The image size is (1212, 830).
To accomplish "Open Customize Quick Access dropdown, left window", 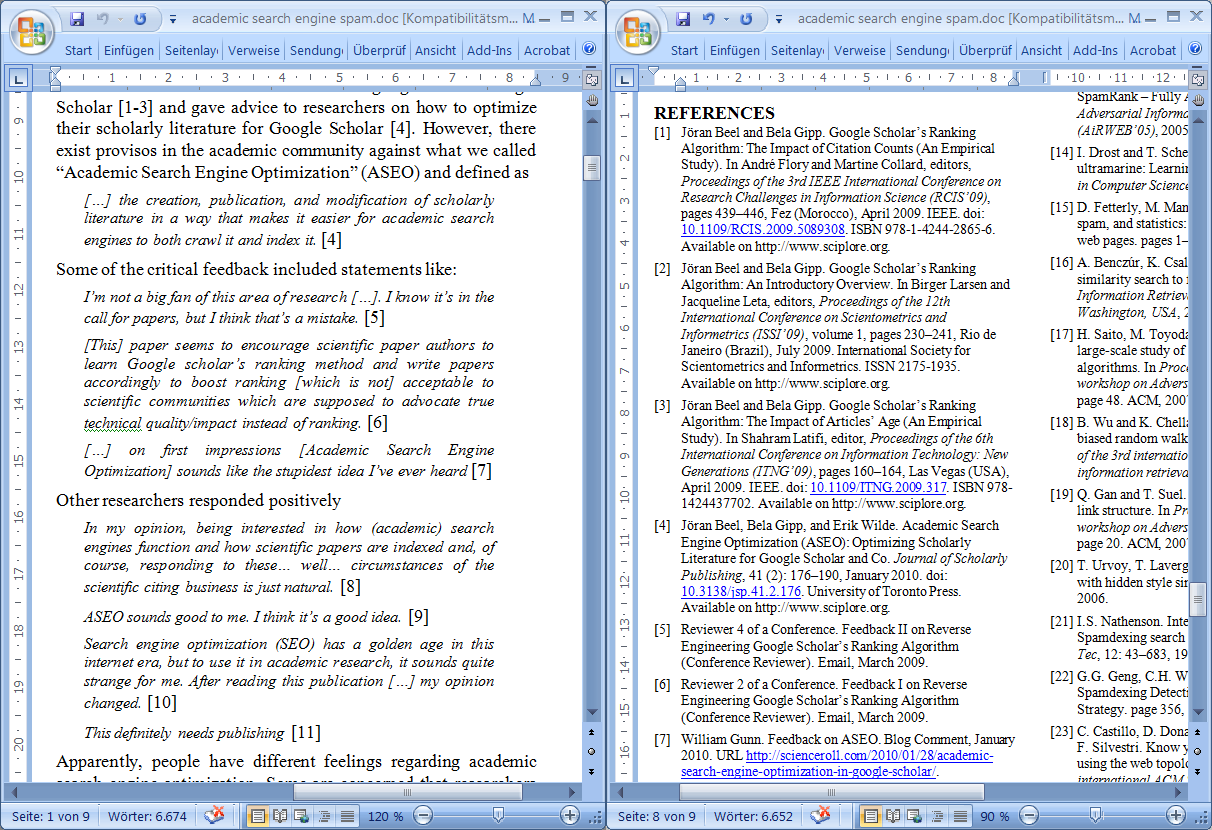I will (x=172, y=19).
